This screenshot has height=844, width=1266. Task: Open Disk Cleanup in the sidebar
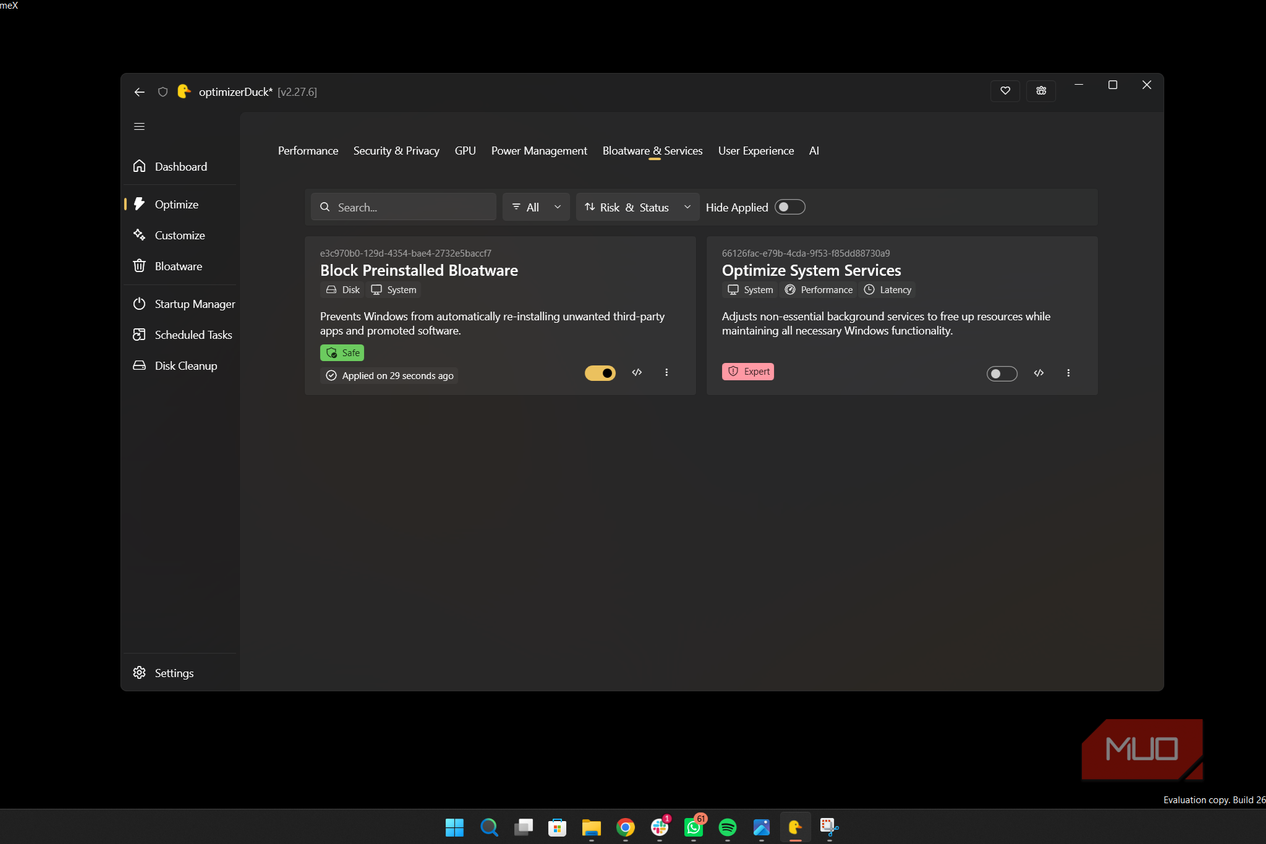(180, 366)
